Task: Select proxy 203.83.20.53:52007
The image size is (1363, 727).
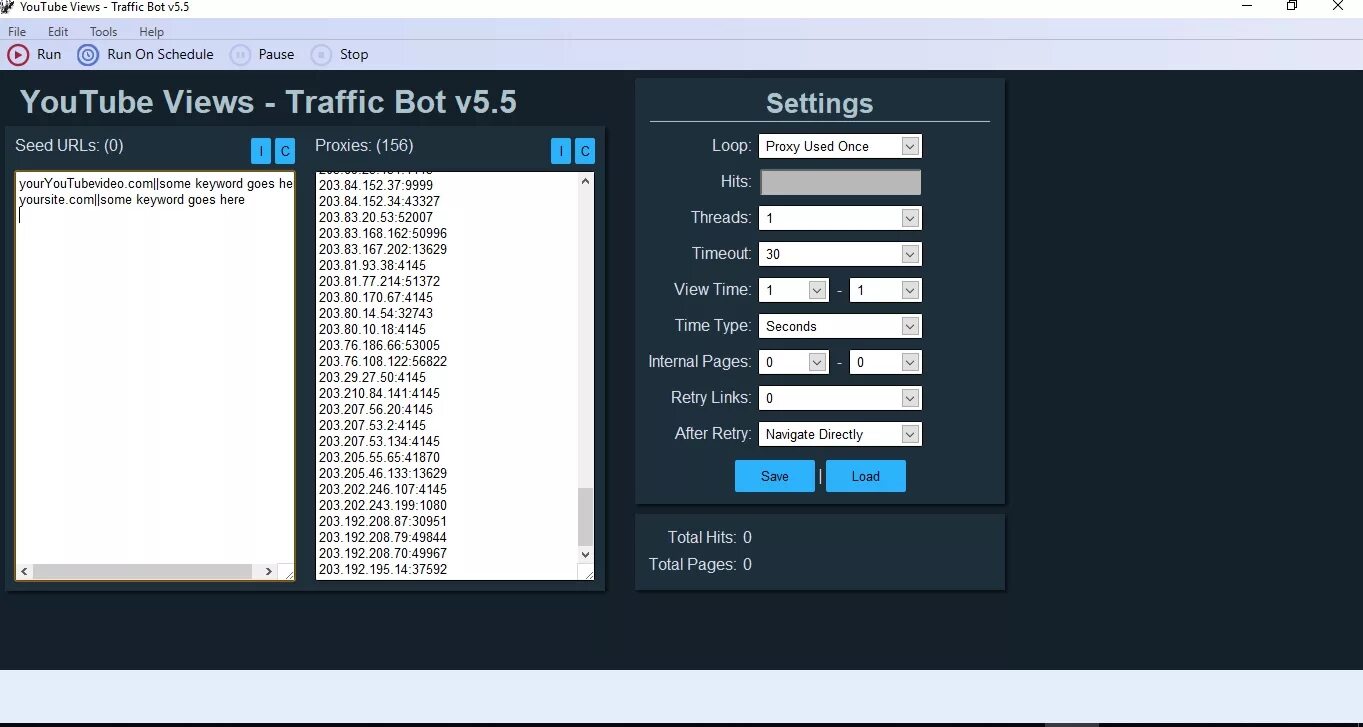Action: pos(376,217)
